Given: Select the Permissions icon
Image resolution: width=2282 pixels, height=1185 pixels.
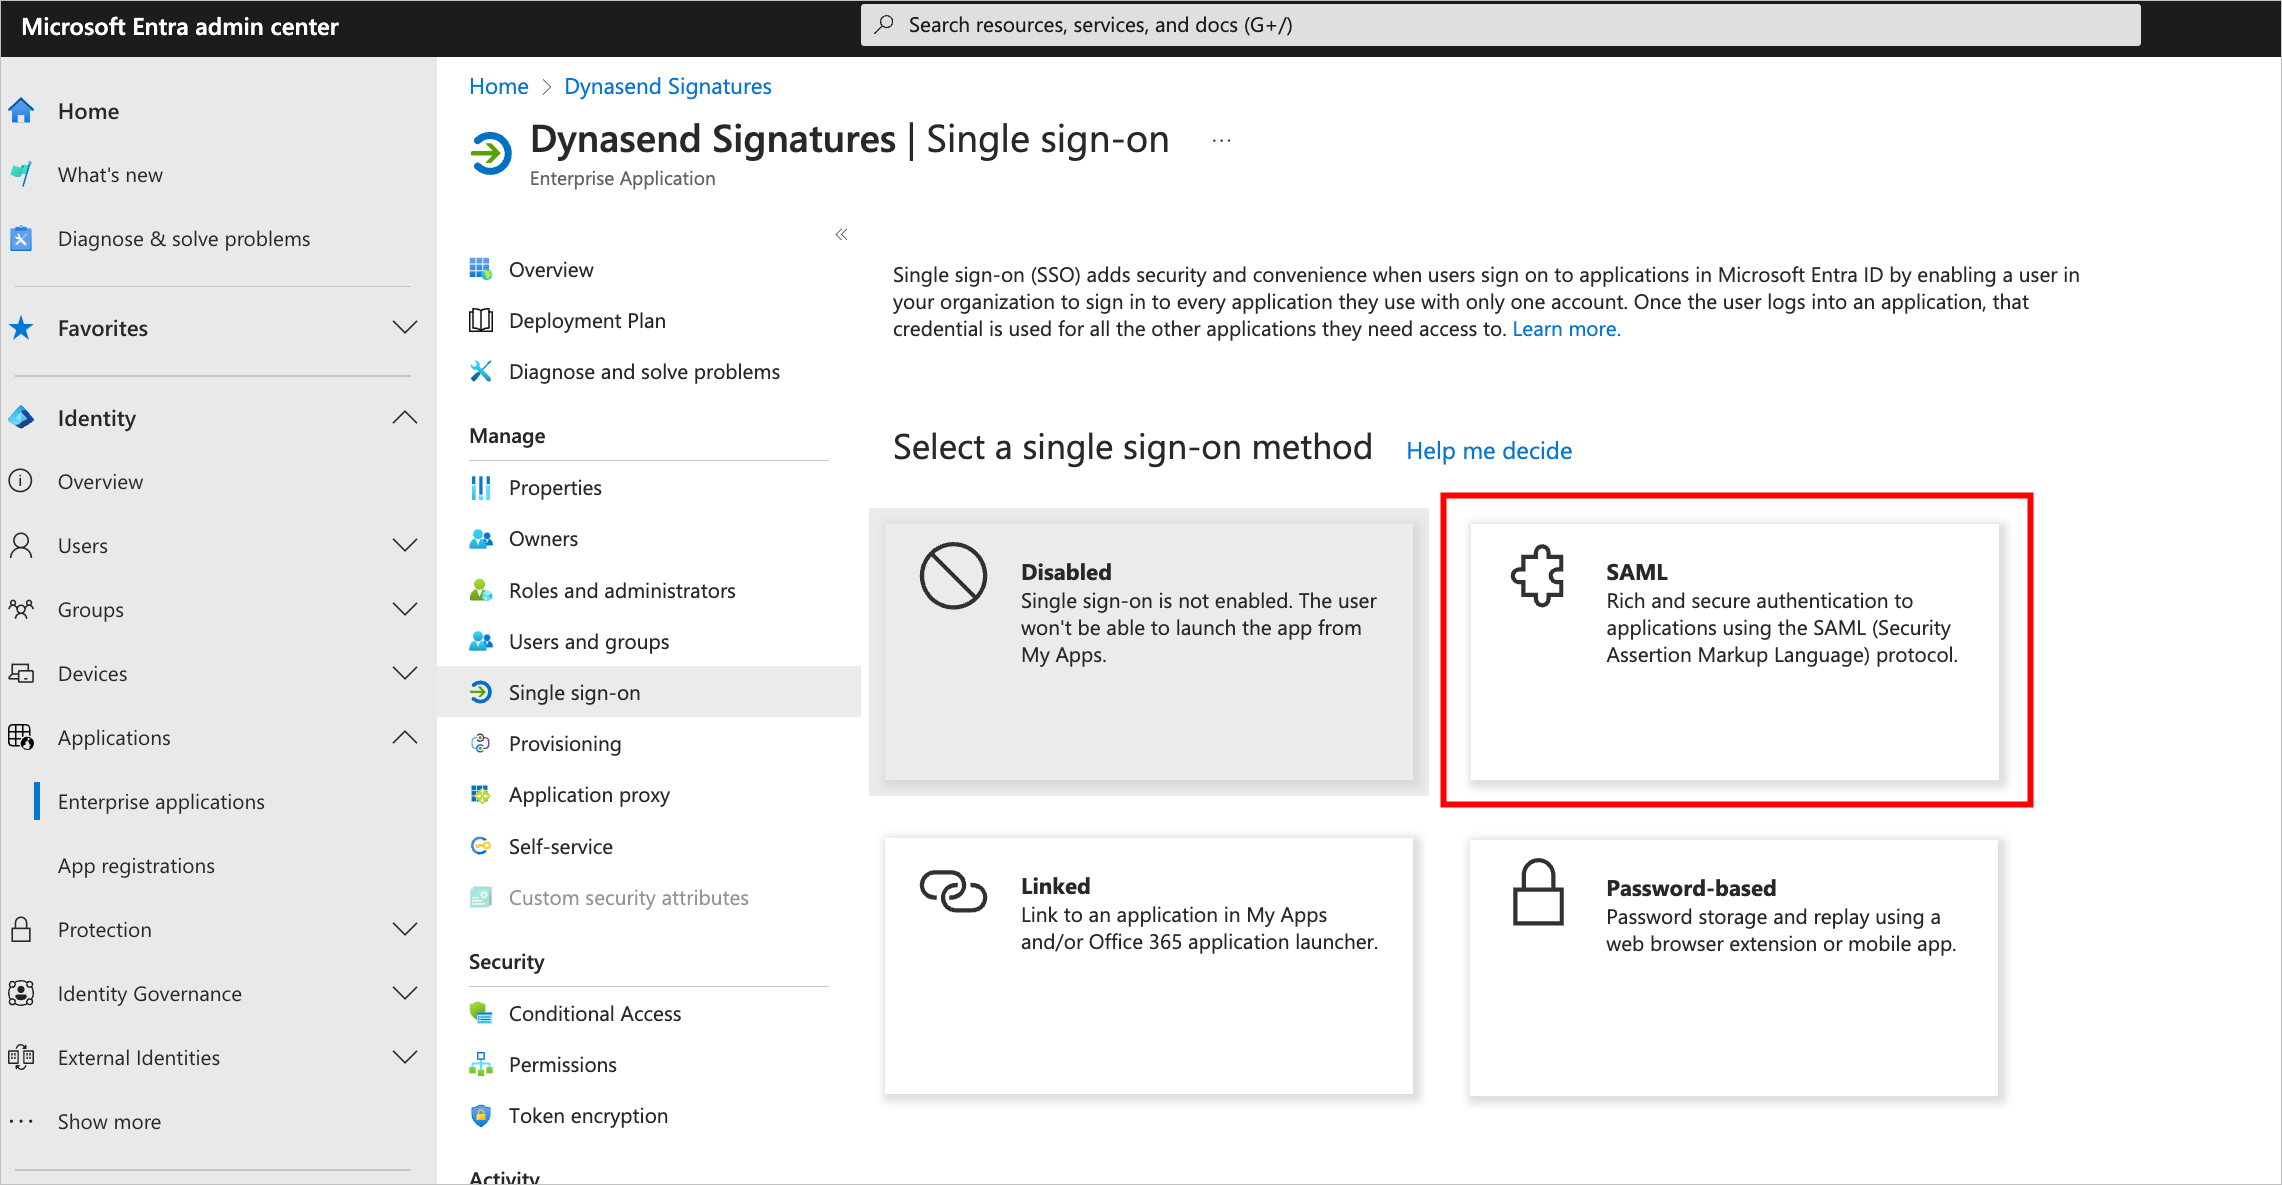Looking at the screenshot, I should tap(483, 1064).
